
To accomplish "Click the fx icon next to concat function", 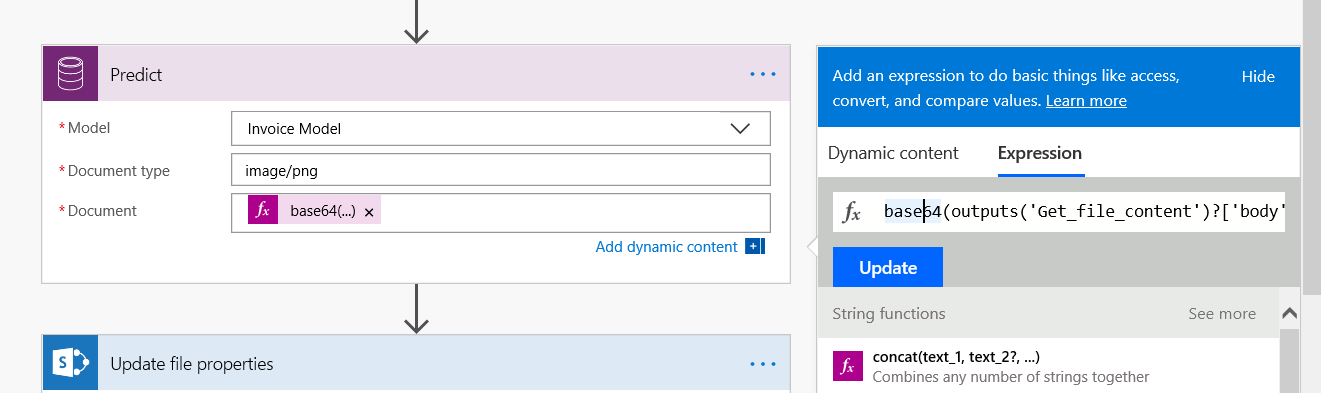I will click(x=848, y=367).
